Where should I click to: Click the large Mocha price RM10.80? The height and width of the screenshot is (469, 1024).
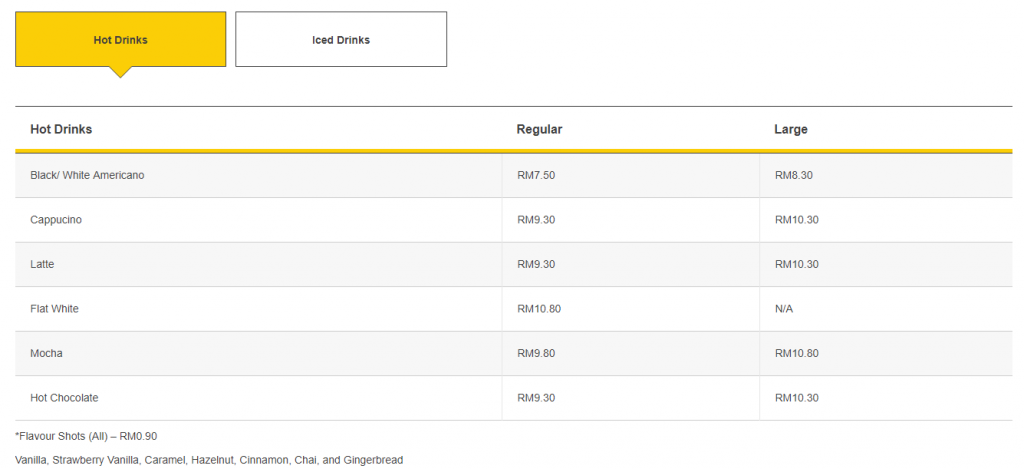tap(796, 353)
